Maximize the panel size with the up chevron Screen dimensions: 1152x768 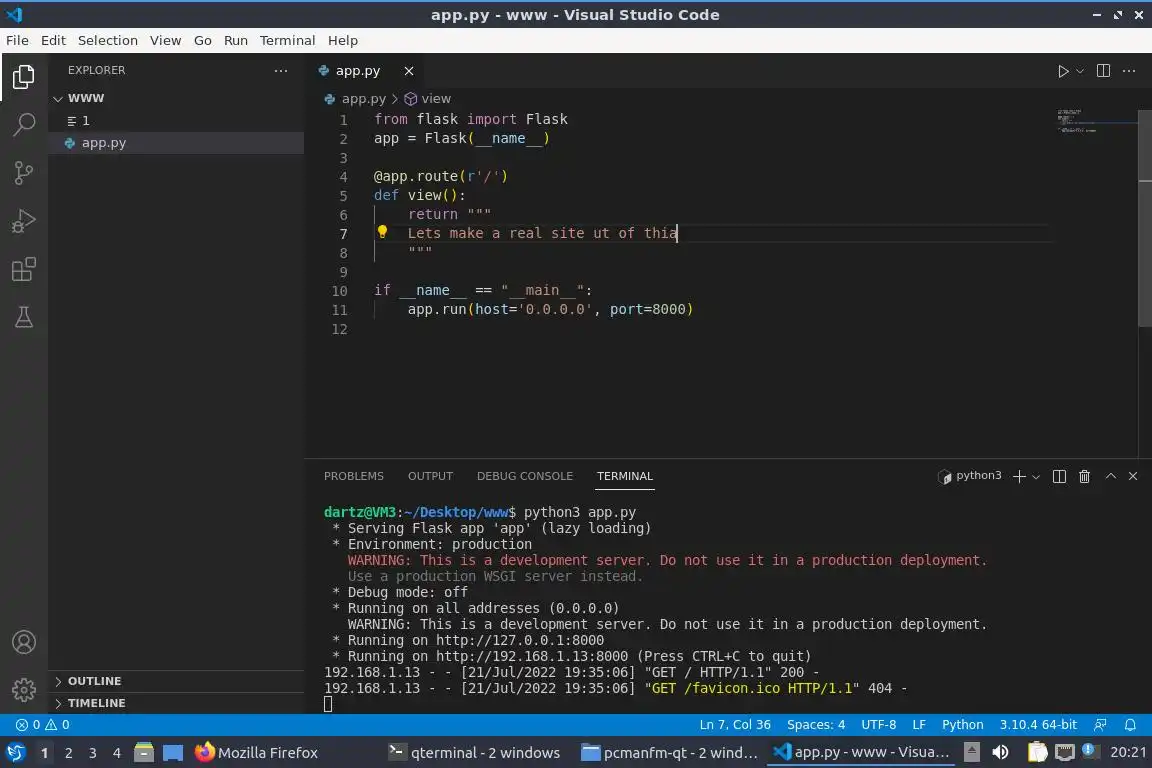coord(1111,476)
